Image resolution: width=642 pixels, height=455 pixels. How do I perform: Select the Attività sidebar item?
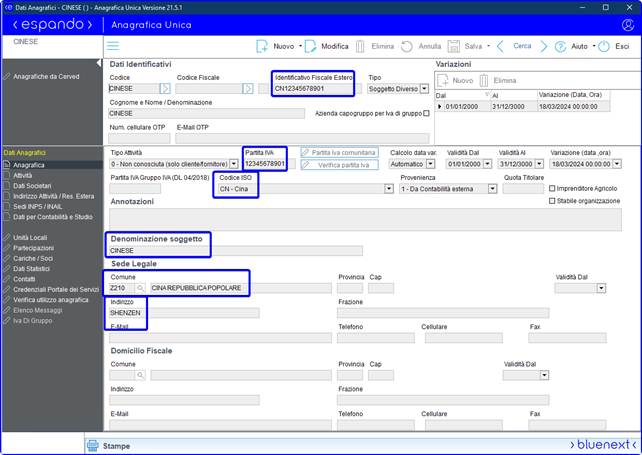tap(23, 175)
